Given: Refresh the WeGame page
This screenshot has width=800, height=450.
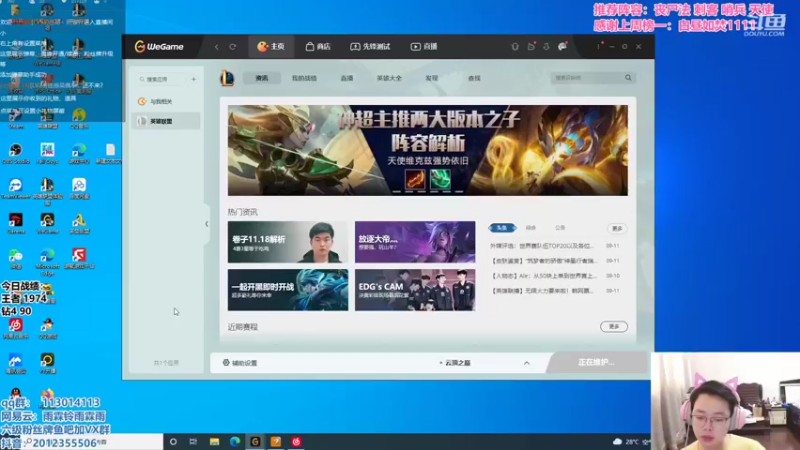Looking at the screenshot, I should point(233,46).
